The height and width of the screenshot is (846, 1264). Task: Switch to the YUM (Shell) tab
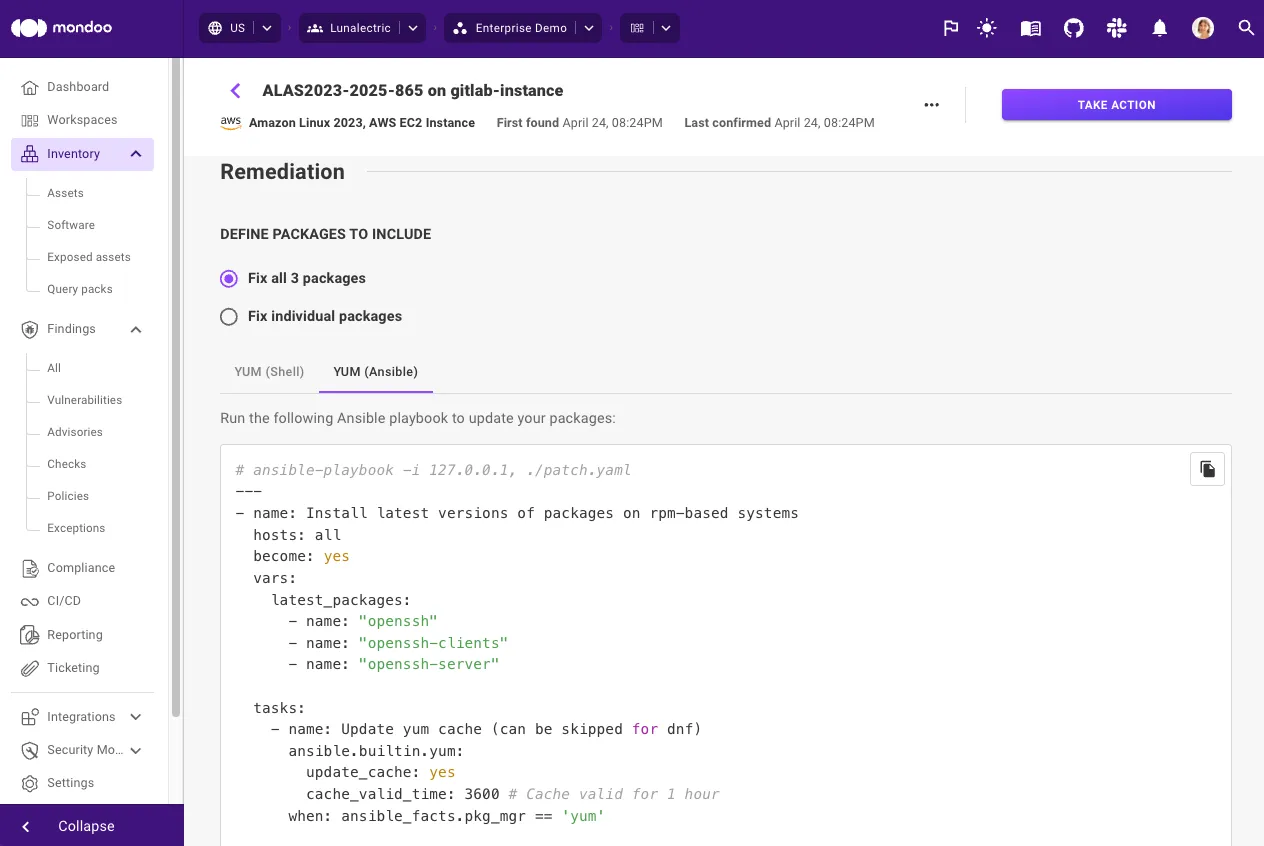(269, 371)
